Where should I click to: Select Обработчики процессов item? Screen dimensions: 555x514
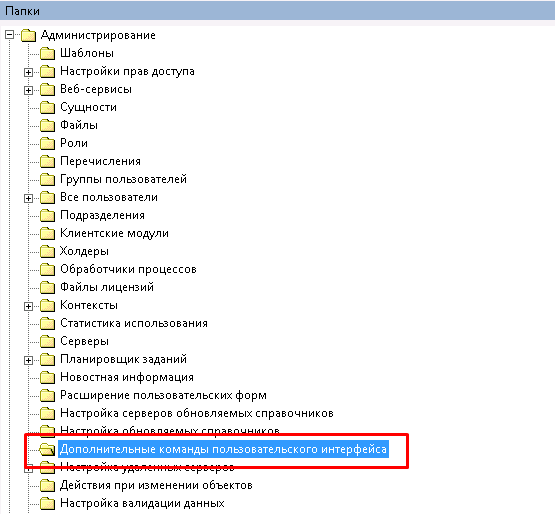coord(128,269)
